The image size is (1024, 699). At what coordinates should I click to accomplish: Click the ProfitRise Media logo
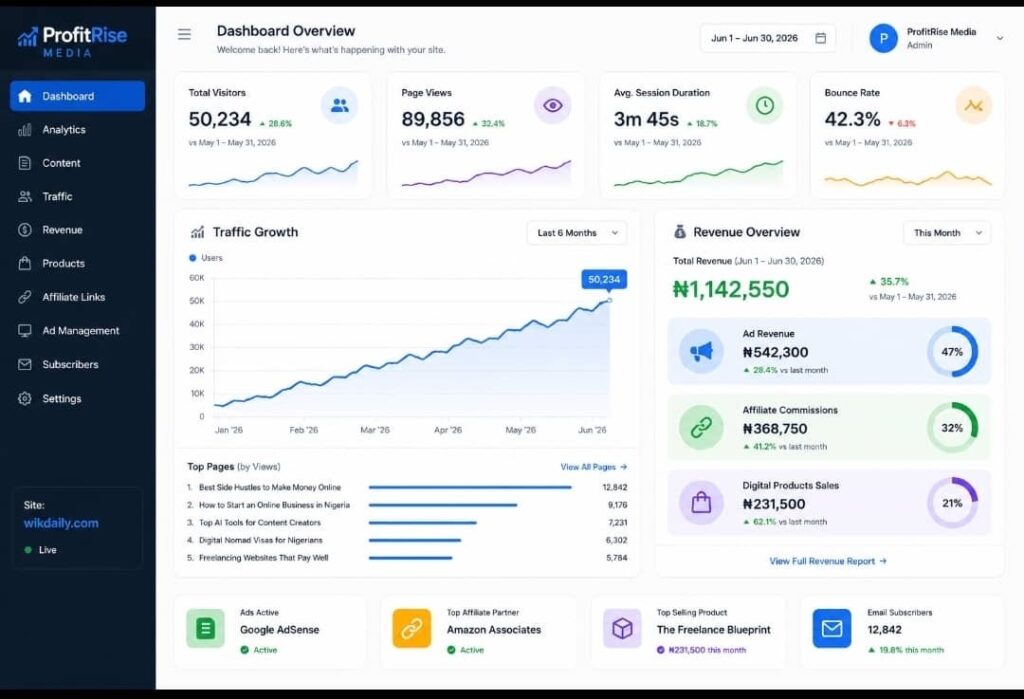coord(72,42)
